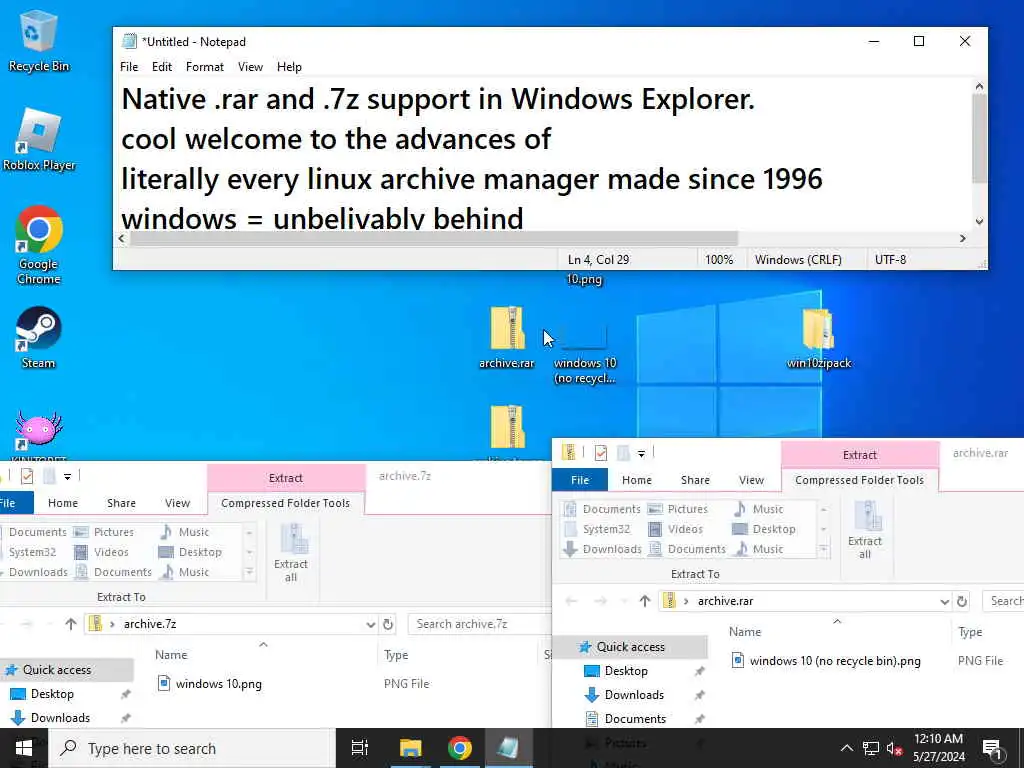
Task: Click Notepad horizontal scroll right arrow
Action: 963,238
